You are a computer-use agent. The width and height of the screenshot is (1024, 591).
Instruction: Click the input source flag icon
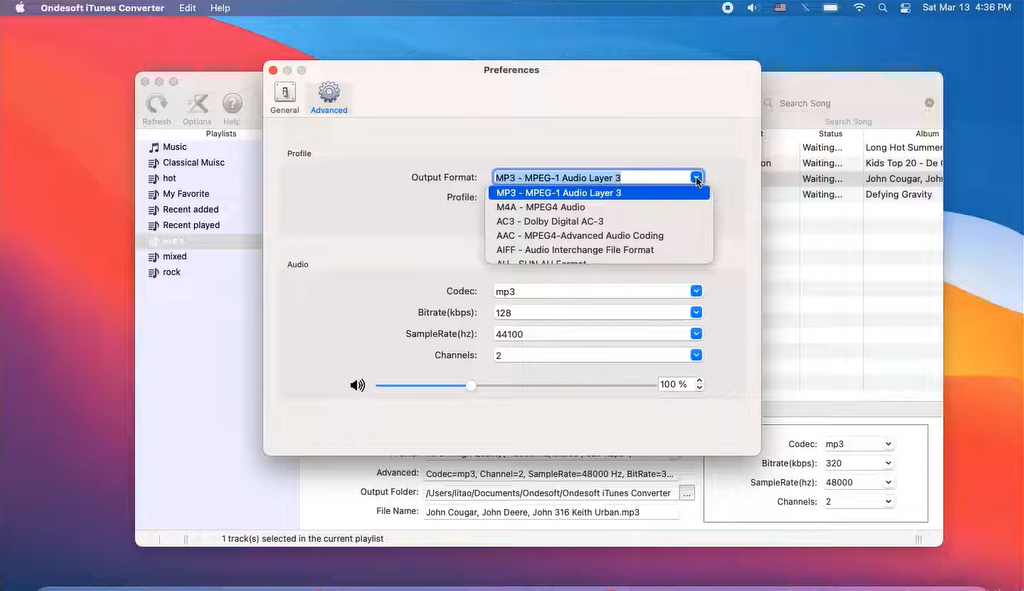[x=780, y=8]
